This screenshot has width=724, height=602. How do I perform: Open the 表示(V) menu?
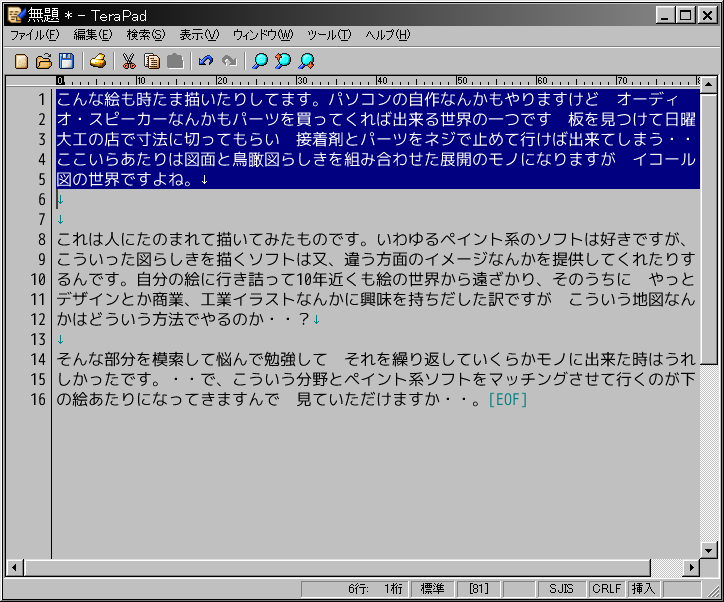point(199,35)
